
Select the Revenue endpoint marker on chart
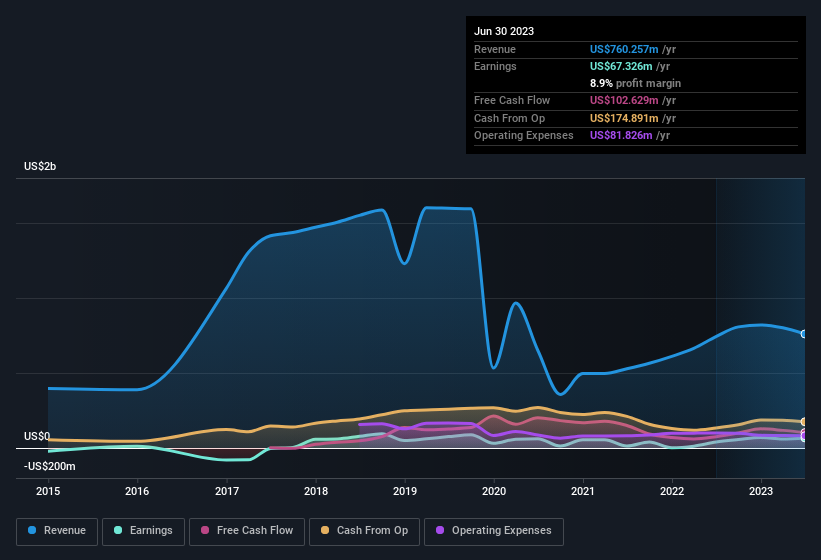pyautogui.click(x=804, y=334)
